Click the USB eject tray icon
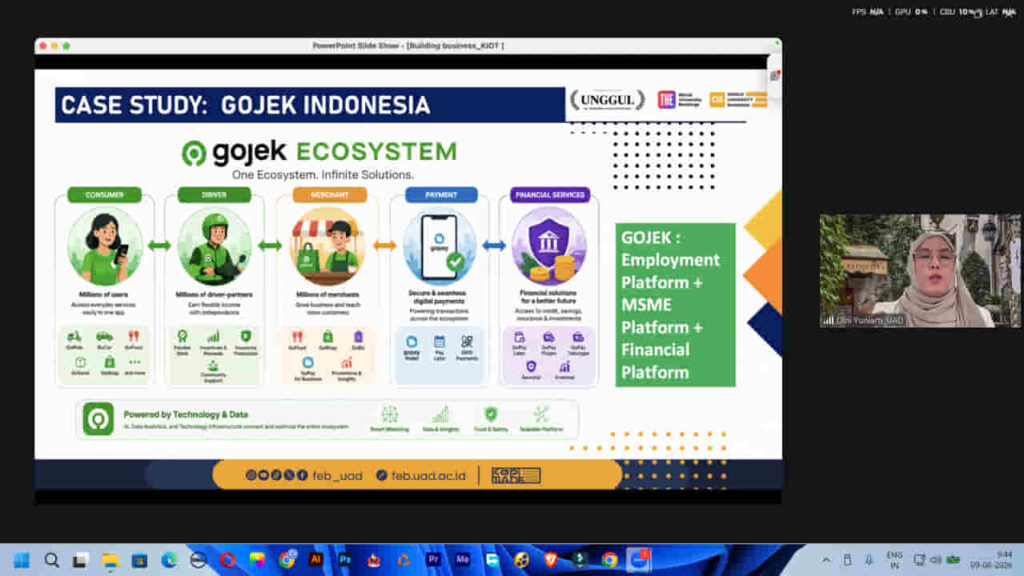 (x=847, y=560)
